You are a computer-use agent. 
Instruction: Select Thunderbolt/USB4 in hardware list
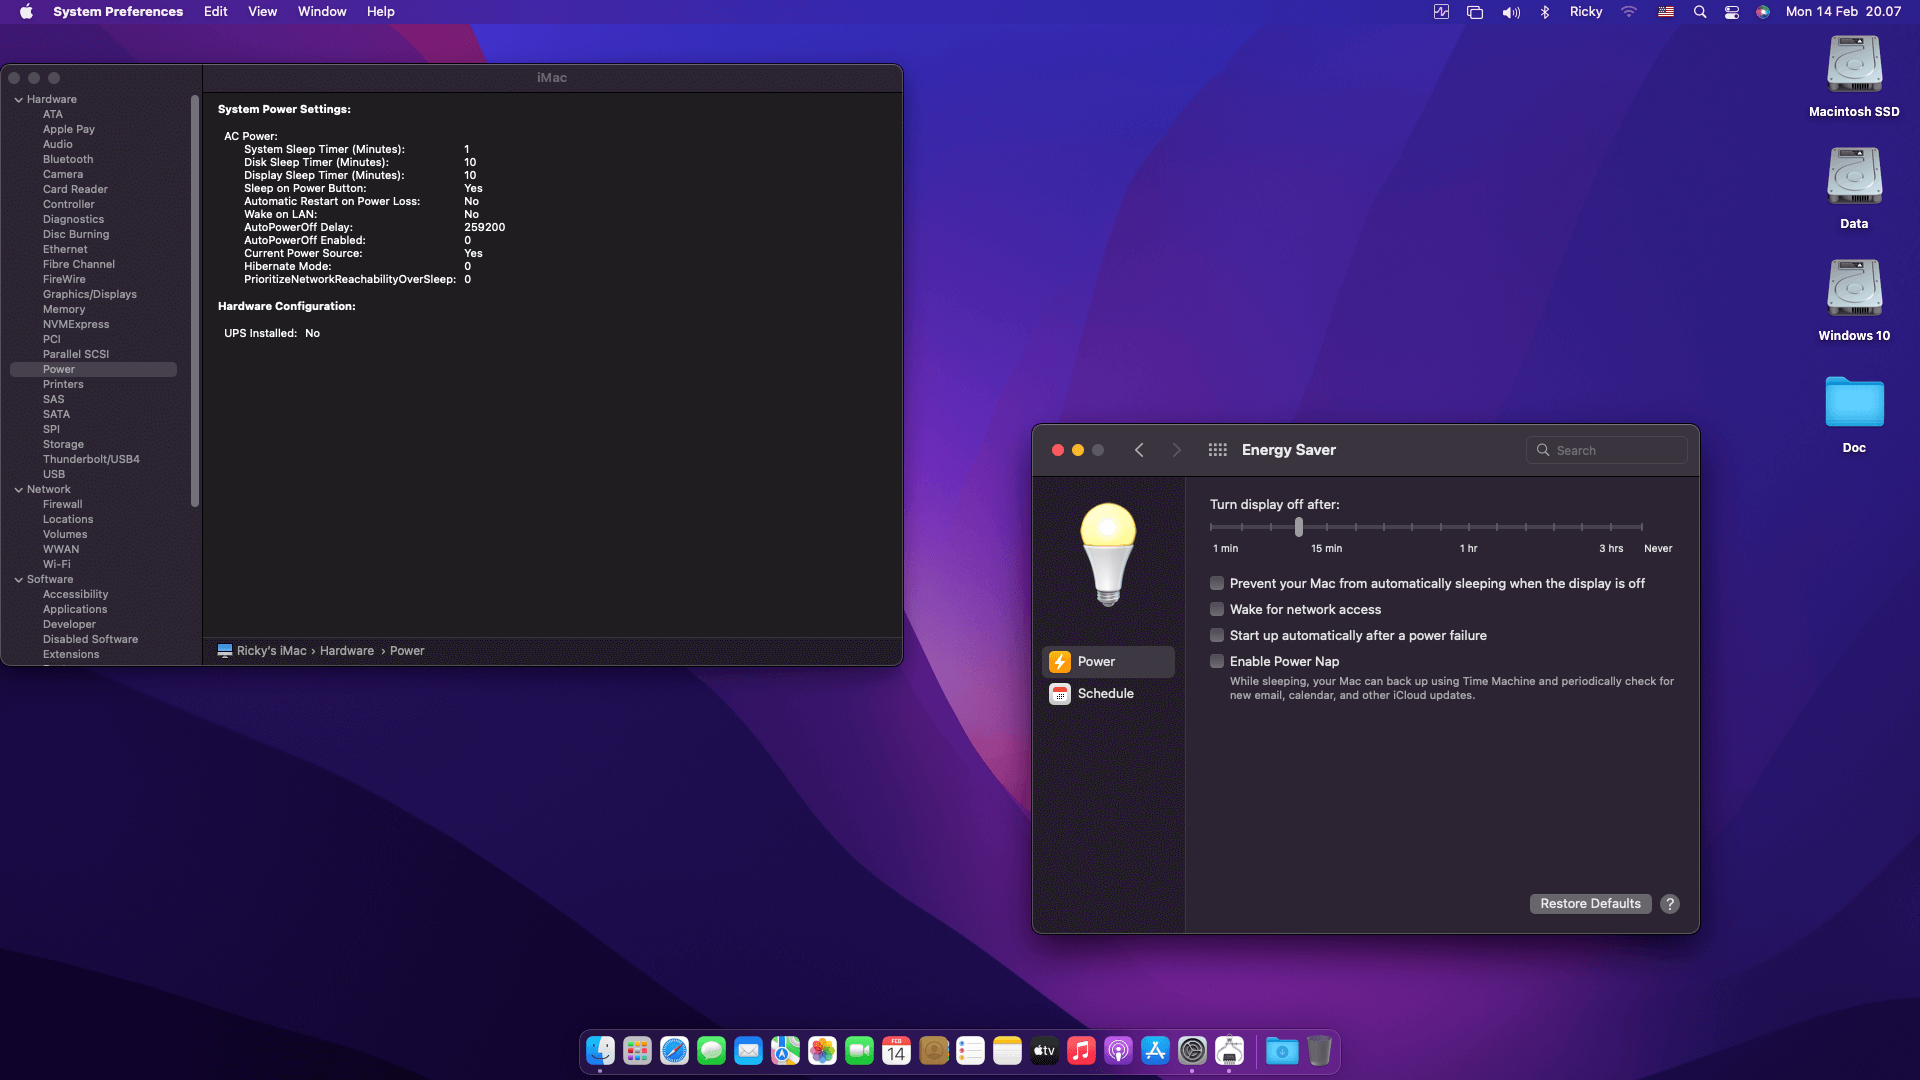coord(93,460)
